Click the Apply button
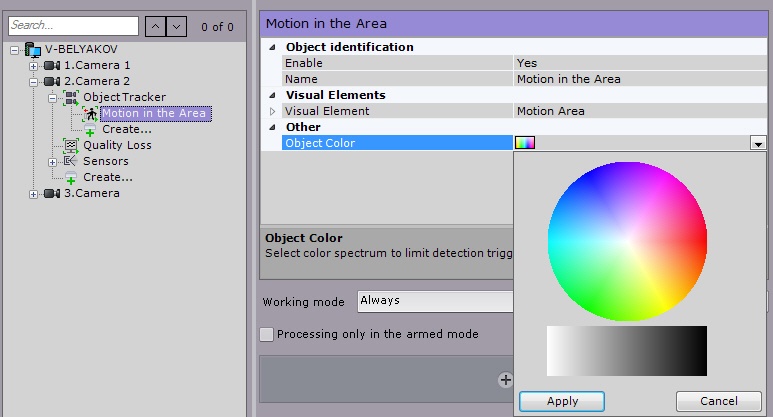The image size is (773, 417). point(562,401)
